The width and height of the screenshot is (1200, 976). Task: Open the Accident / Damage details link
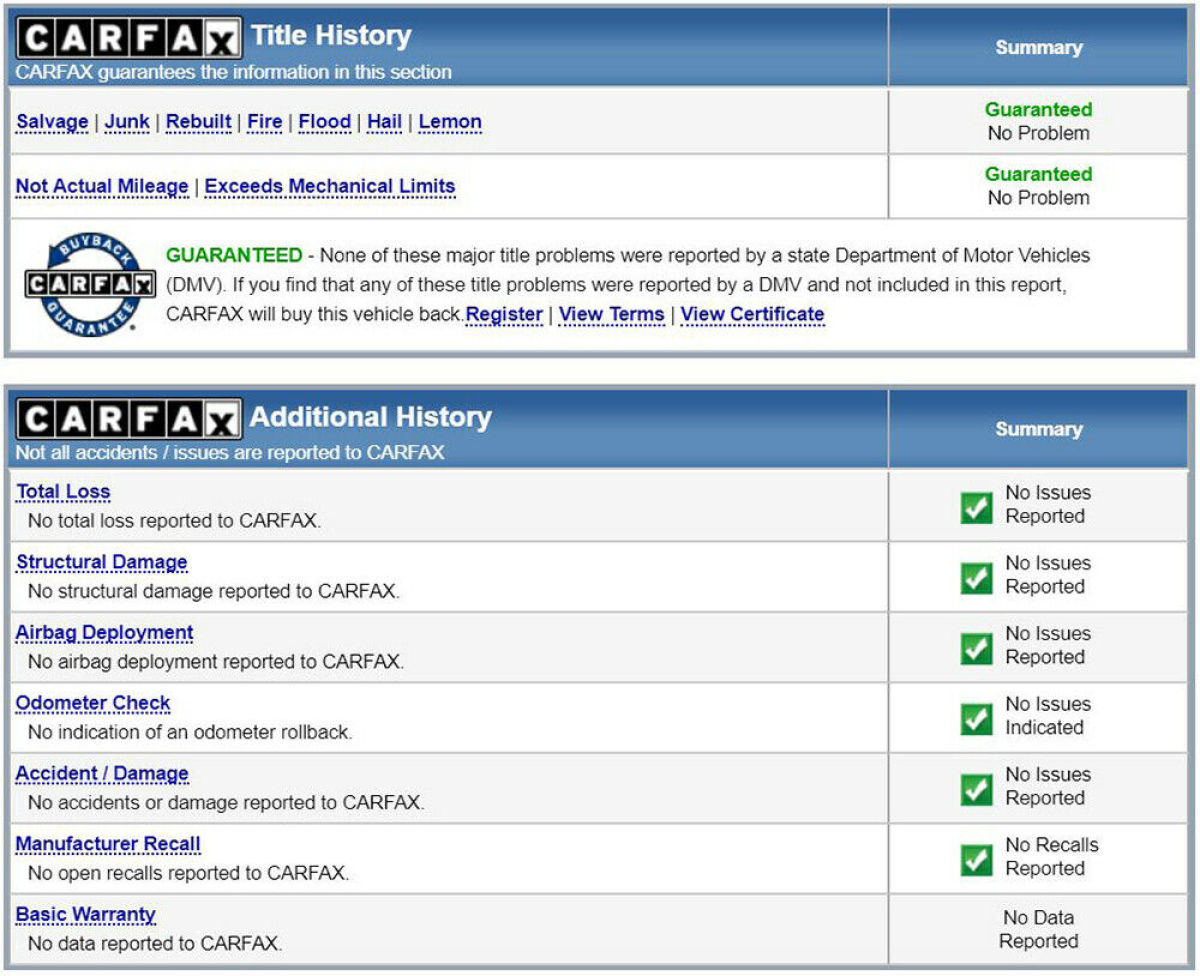tap(102, 774)
